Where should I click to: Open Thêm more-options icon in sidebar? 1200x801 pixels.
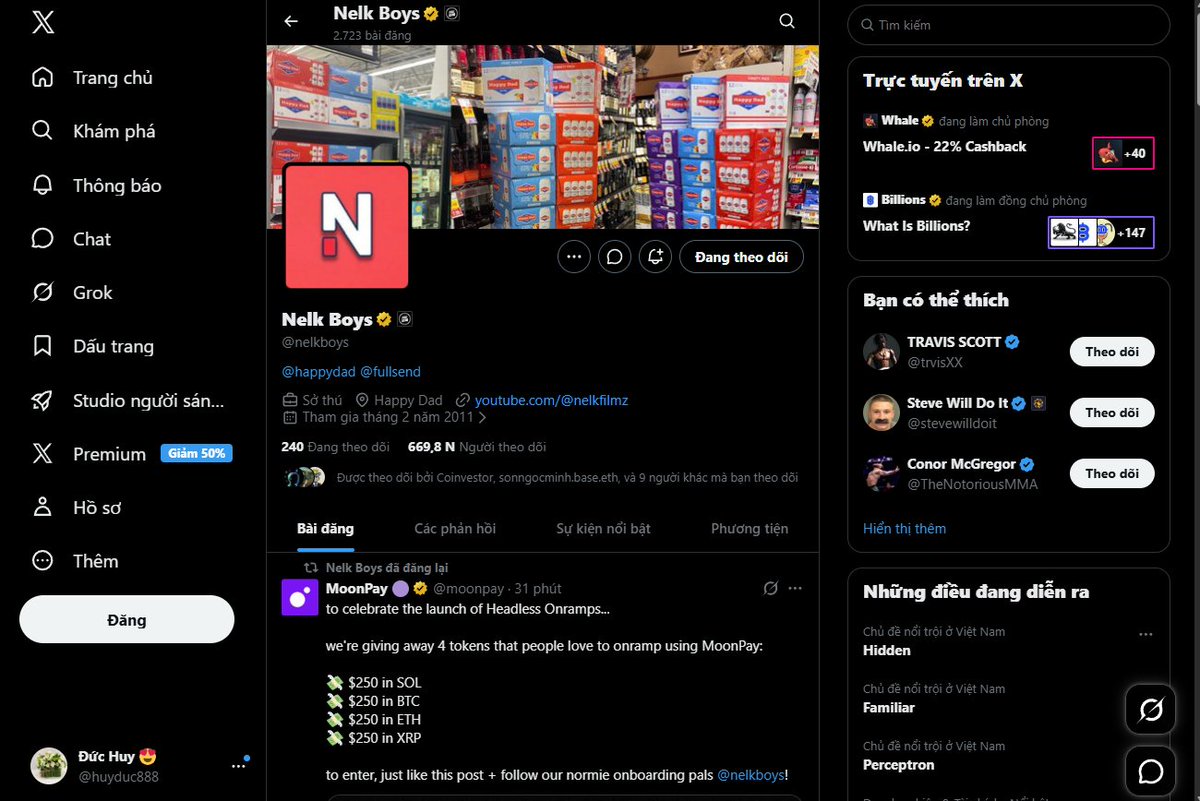pos(42,561)
